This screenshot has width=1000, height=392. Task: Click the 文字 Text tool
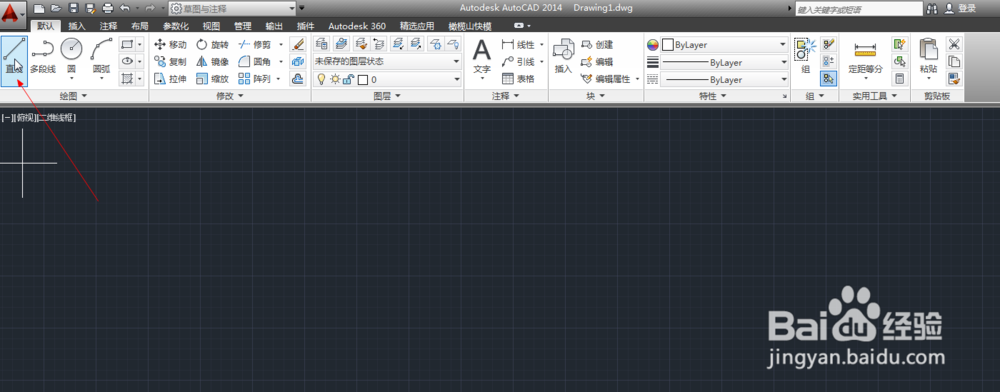point(482,57)
